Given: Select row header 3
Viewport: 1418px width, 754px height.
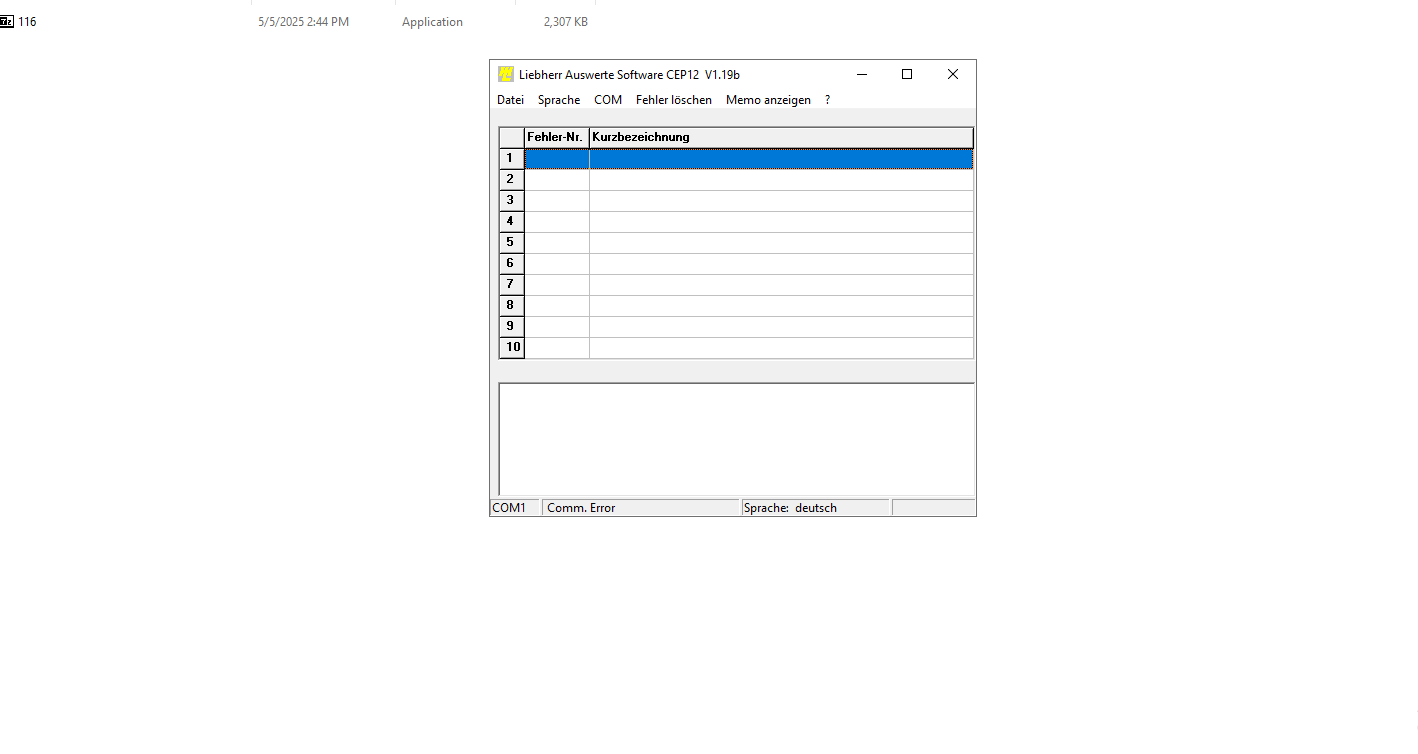Looking at the screenshot, I should (511, 200).
